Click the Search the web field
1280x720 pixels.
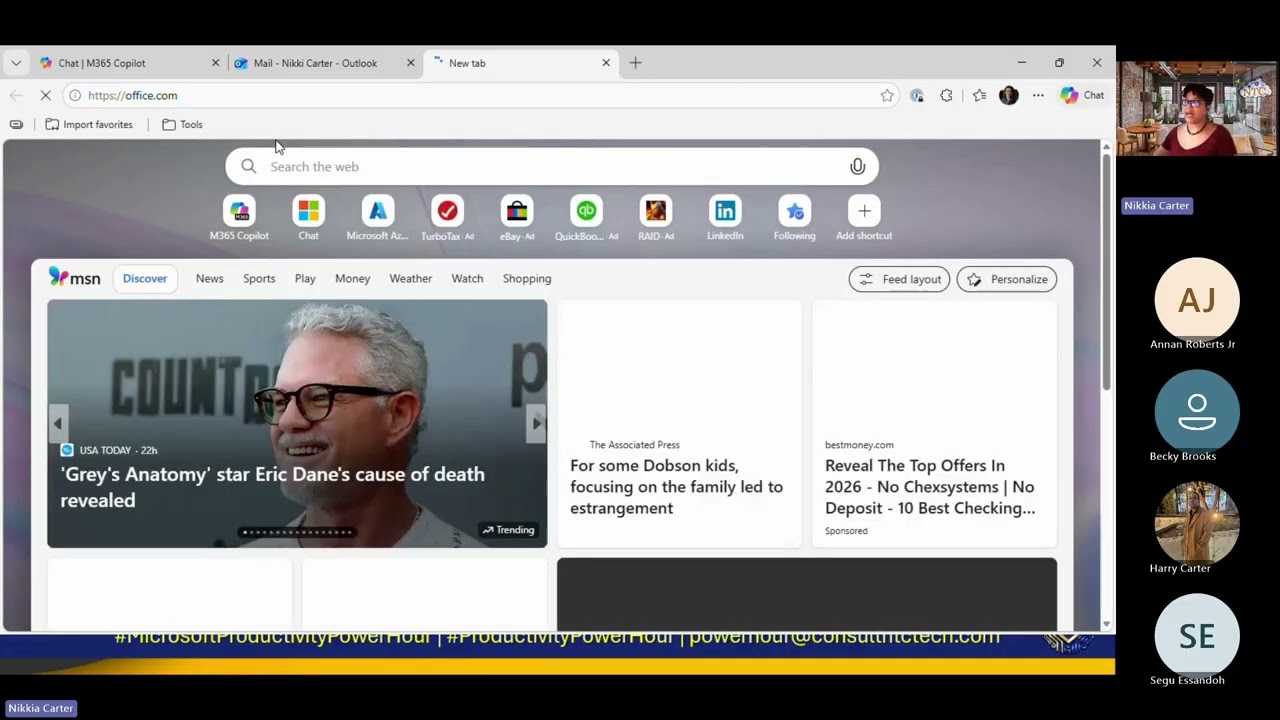pyautogui.click(x=552, y=167)
